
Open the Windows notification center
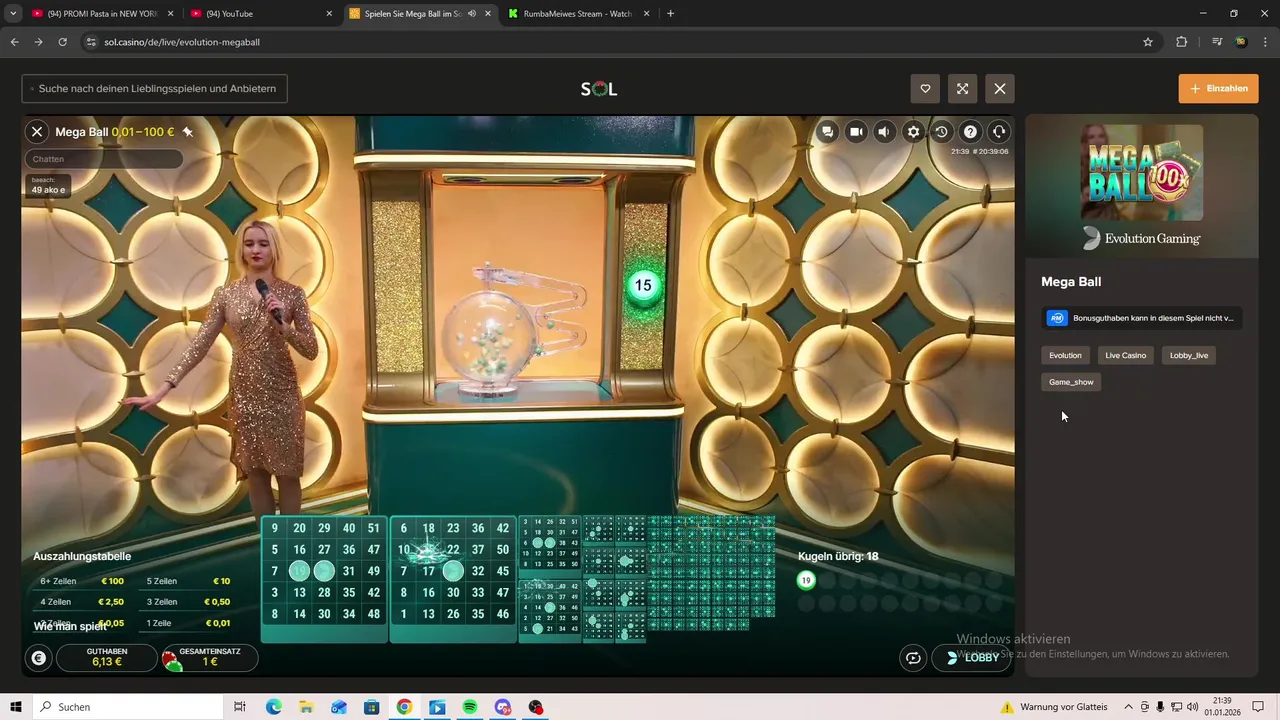(1258, 707)
